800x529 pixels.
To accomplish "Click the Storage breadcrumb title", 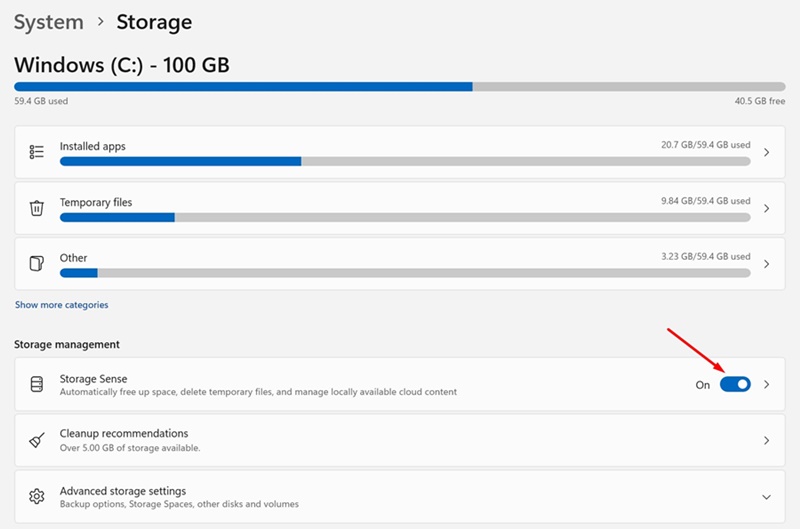I will [154, 21].
